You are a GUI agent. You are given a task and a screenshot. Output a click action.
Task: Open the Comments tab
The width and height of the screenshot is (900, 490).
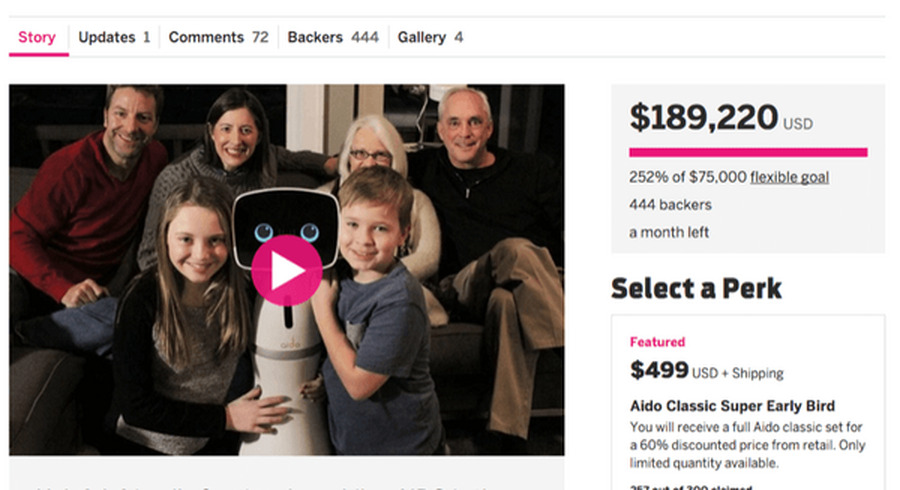point(218,38)
